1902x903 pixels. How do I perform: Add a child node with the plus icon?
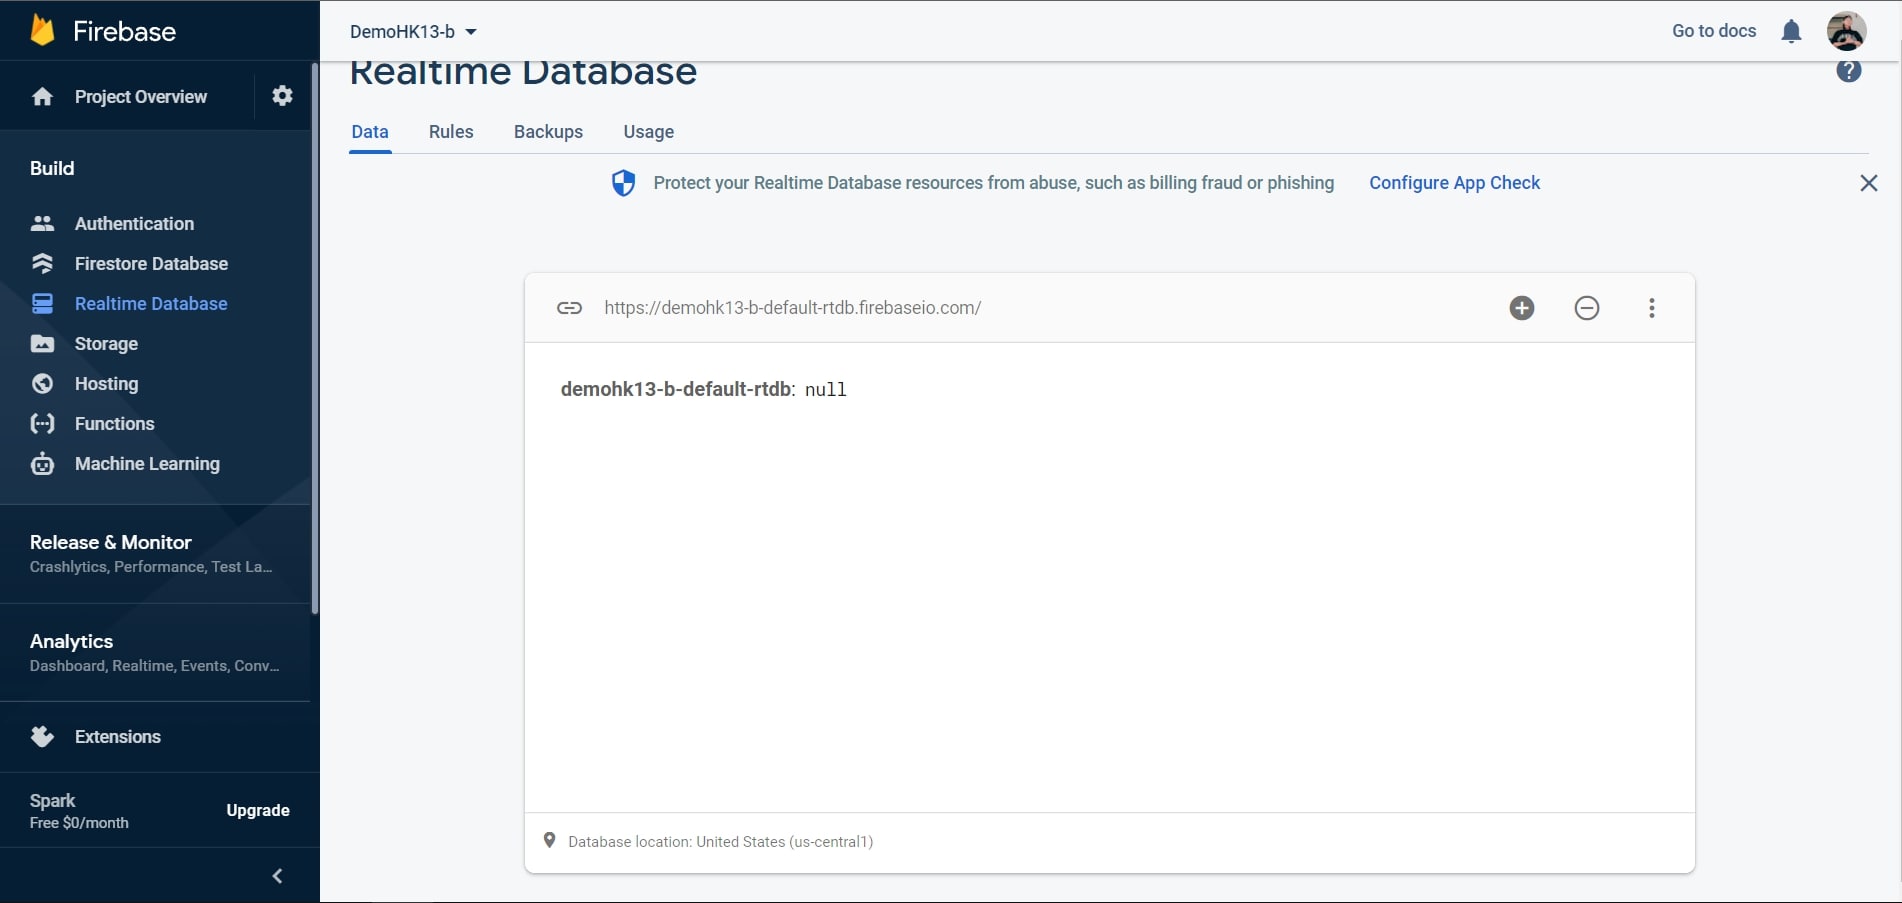tap(1521, 307)
